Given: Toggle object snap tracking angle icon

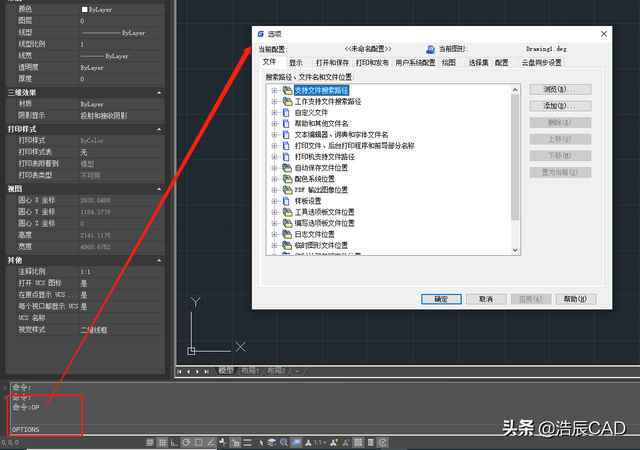Looking at the screenshot, I should 211,442.
